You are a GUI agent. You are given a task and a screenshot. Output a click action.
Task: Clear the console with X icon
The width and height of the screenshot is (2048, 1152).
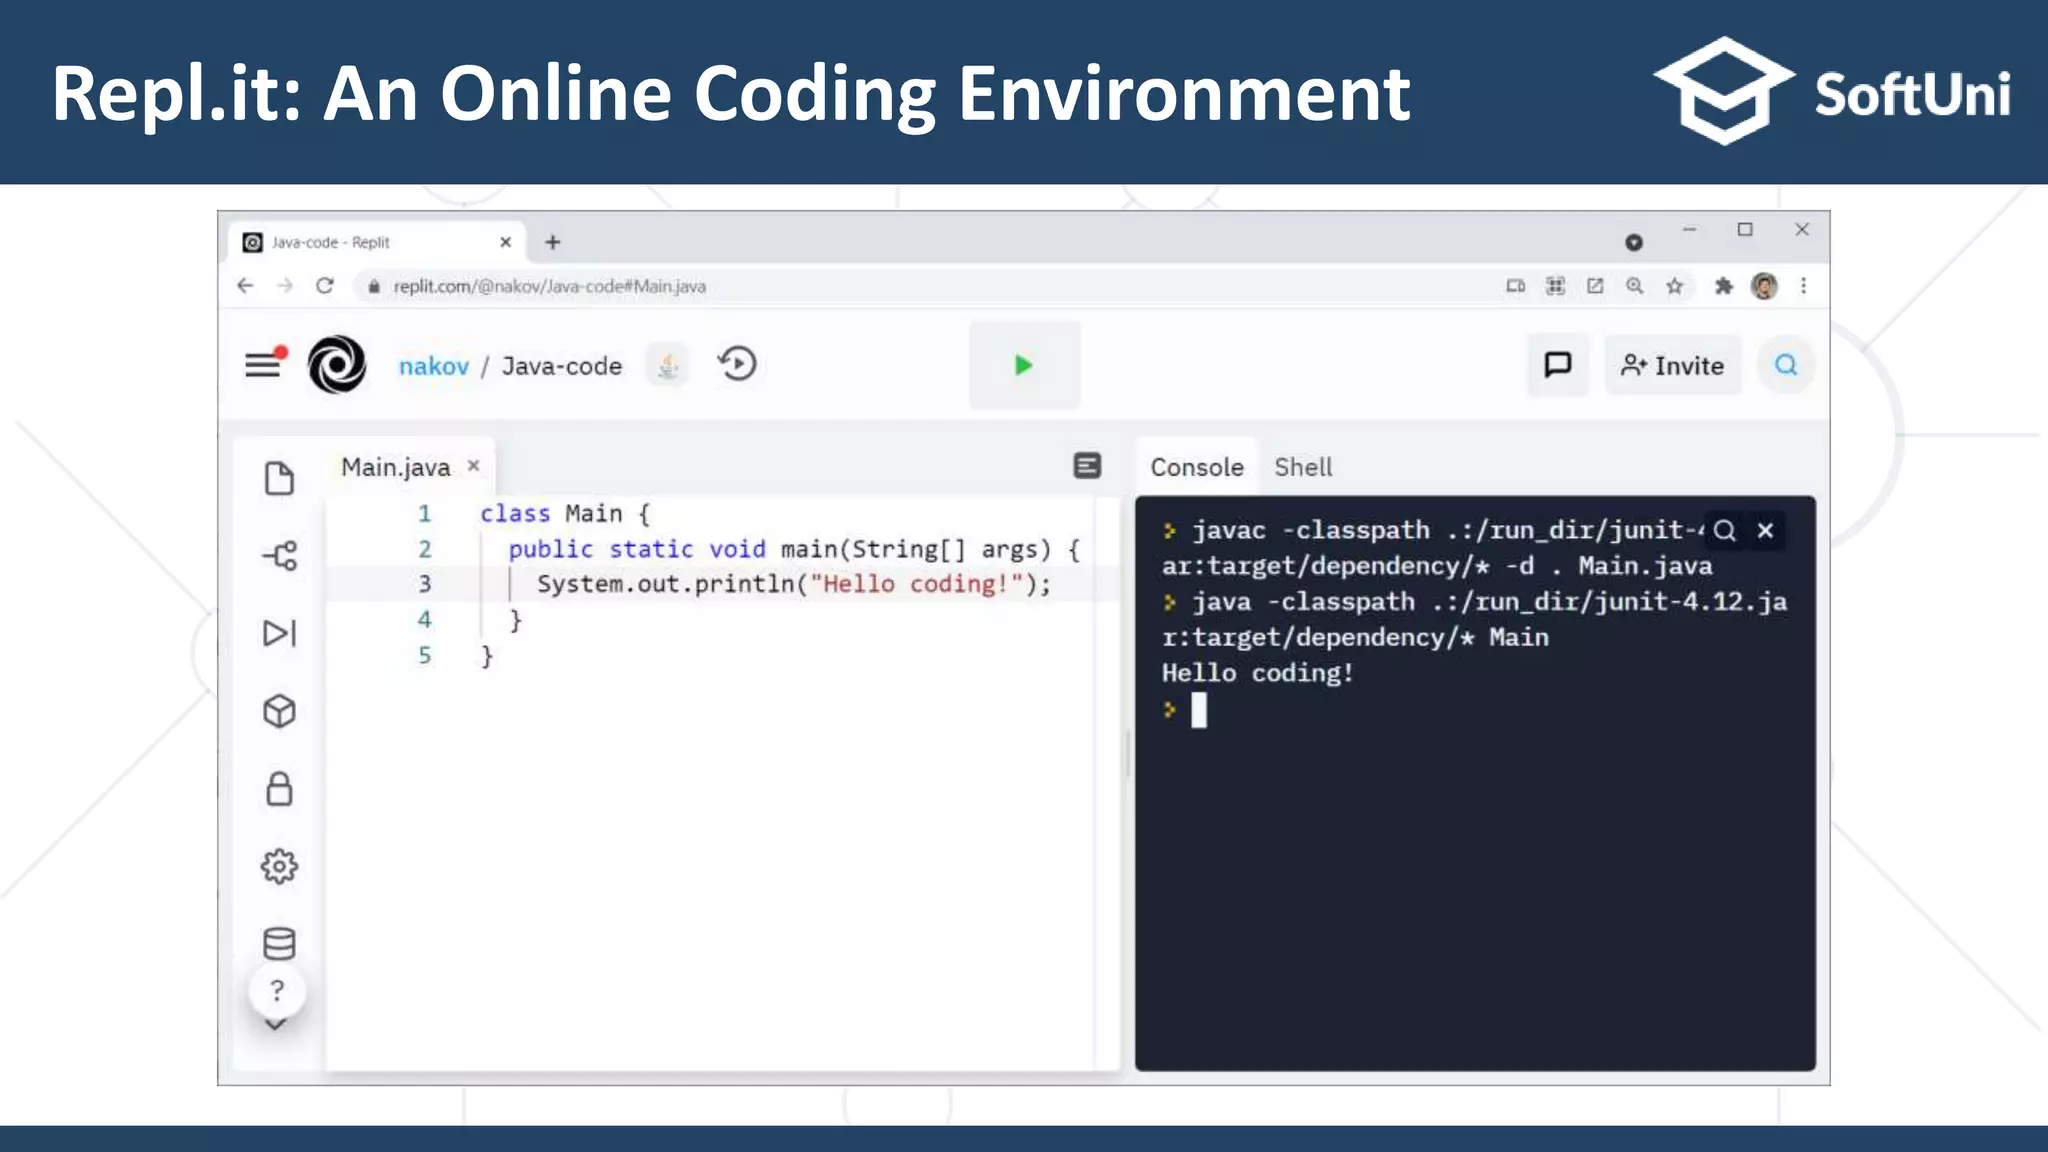click(x=1766, y=530)
